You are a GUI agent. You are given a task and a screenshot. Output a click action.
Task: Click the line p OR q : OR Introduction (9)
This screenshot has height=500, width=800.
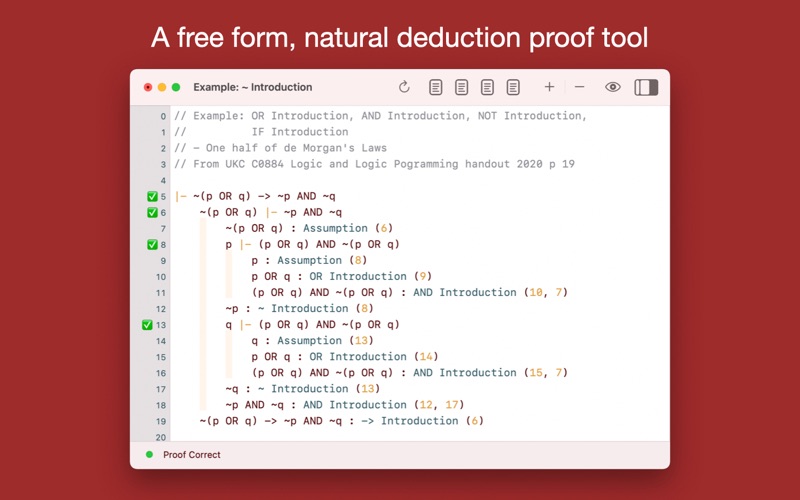pyautogui.click(x=341, y=277)
